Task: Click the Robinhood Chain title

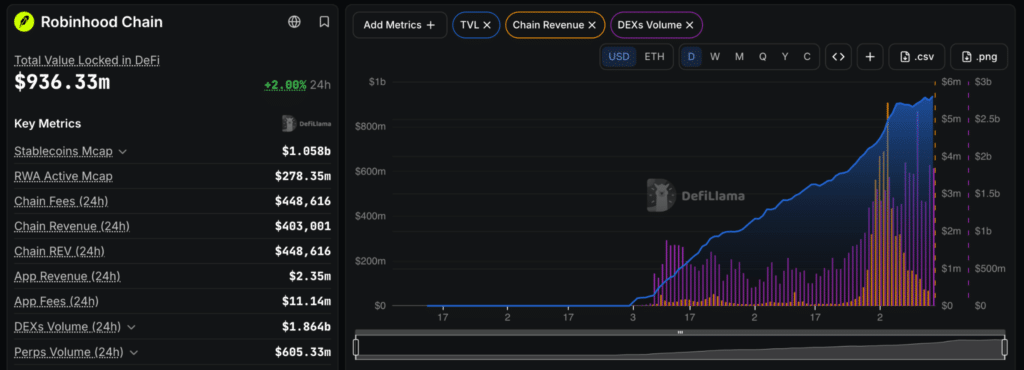Action: [x=102, y=22]
